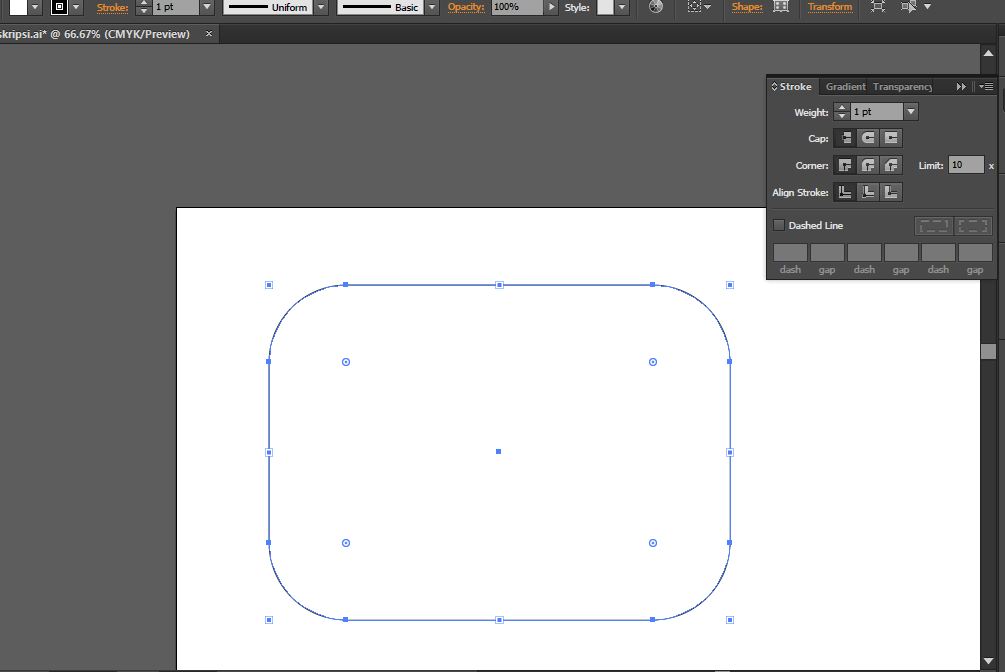Choose the Miter Join corner option
The height and width of the screenshot is (672, 1005).
click(x=845, y=165)
